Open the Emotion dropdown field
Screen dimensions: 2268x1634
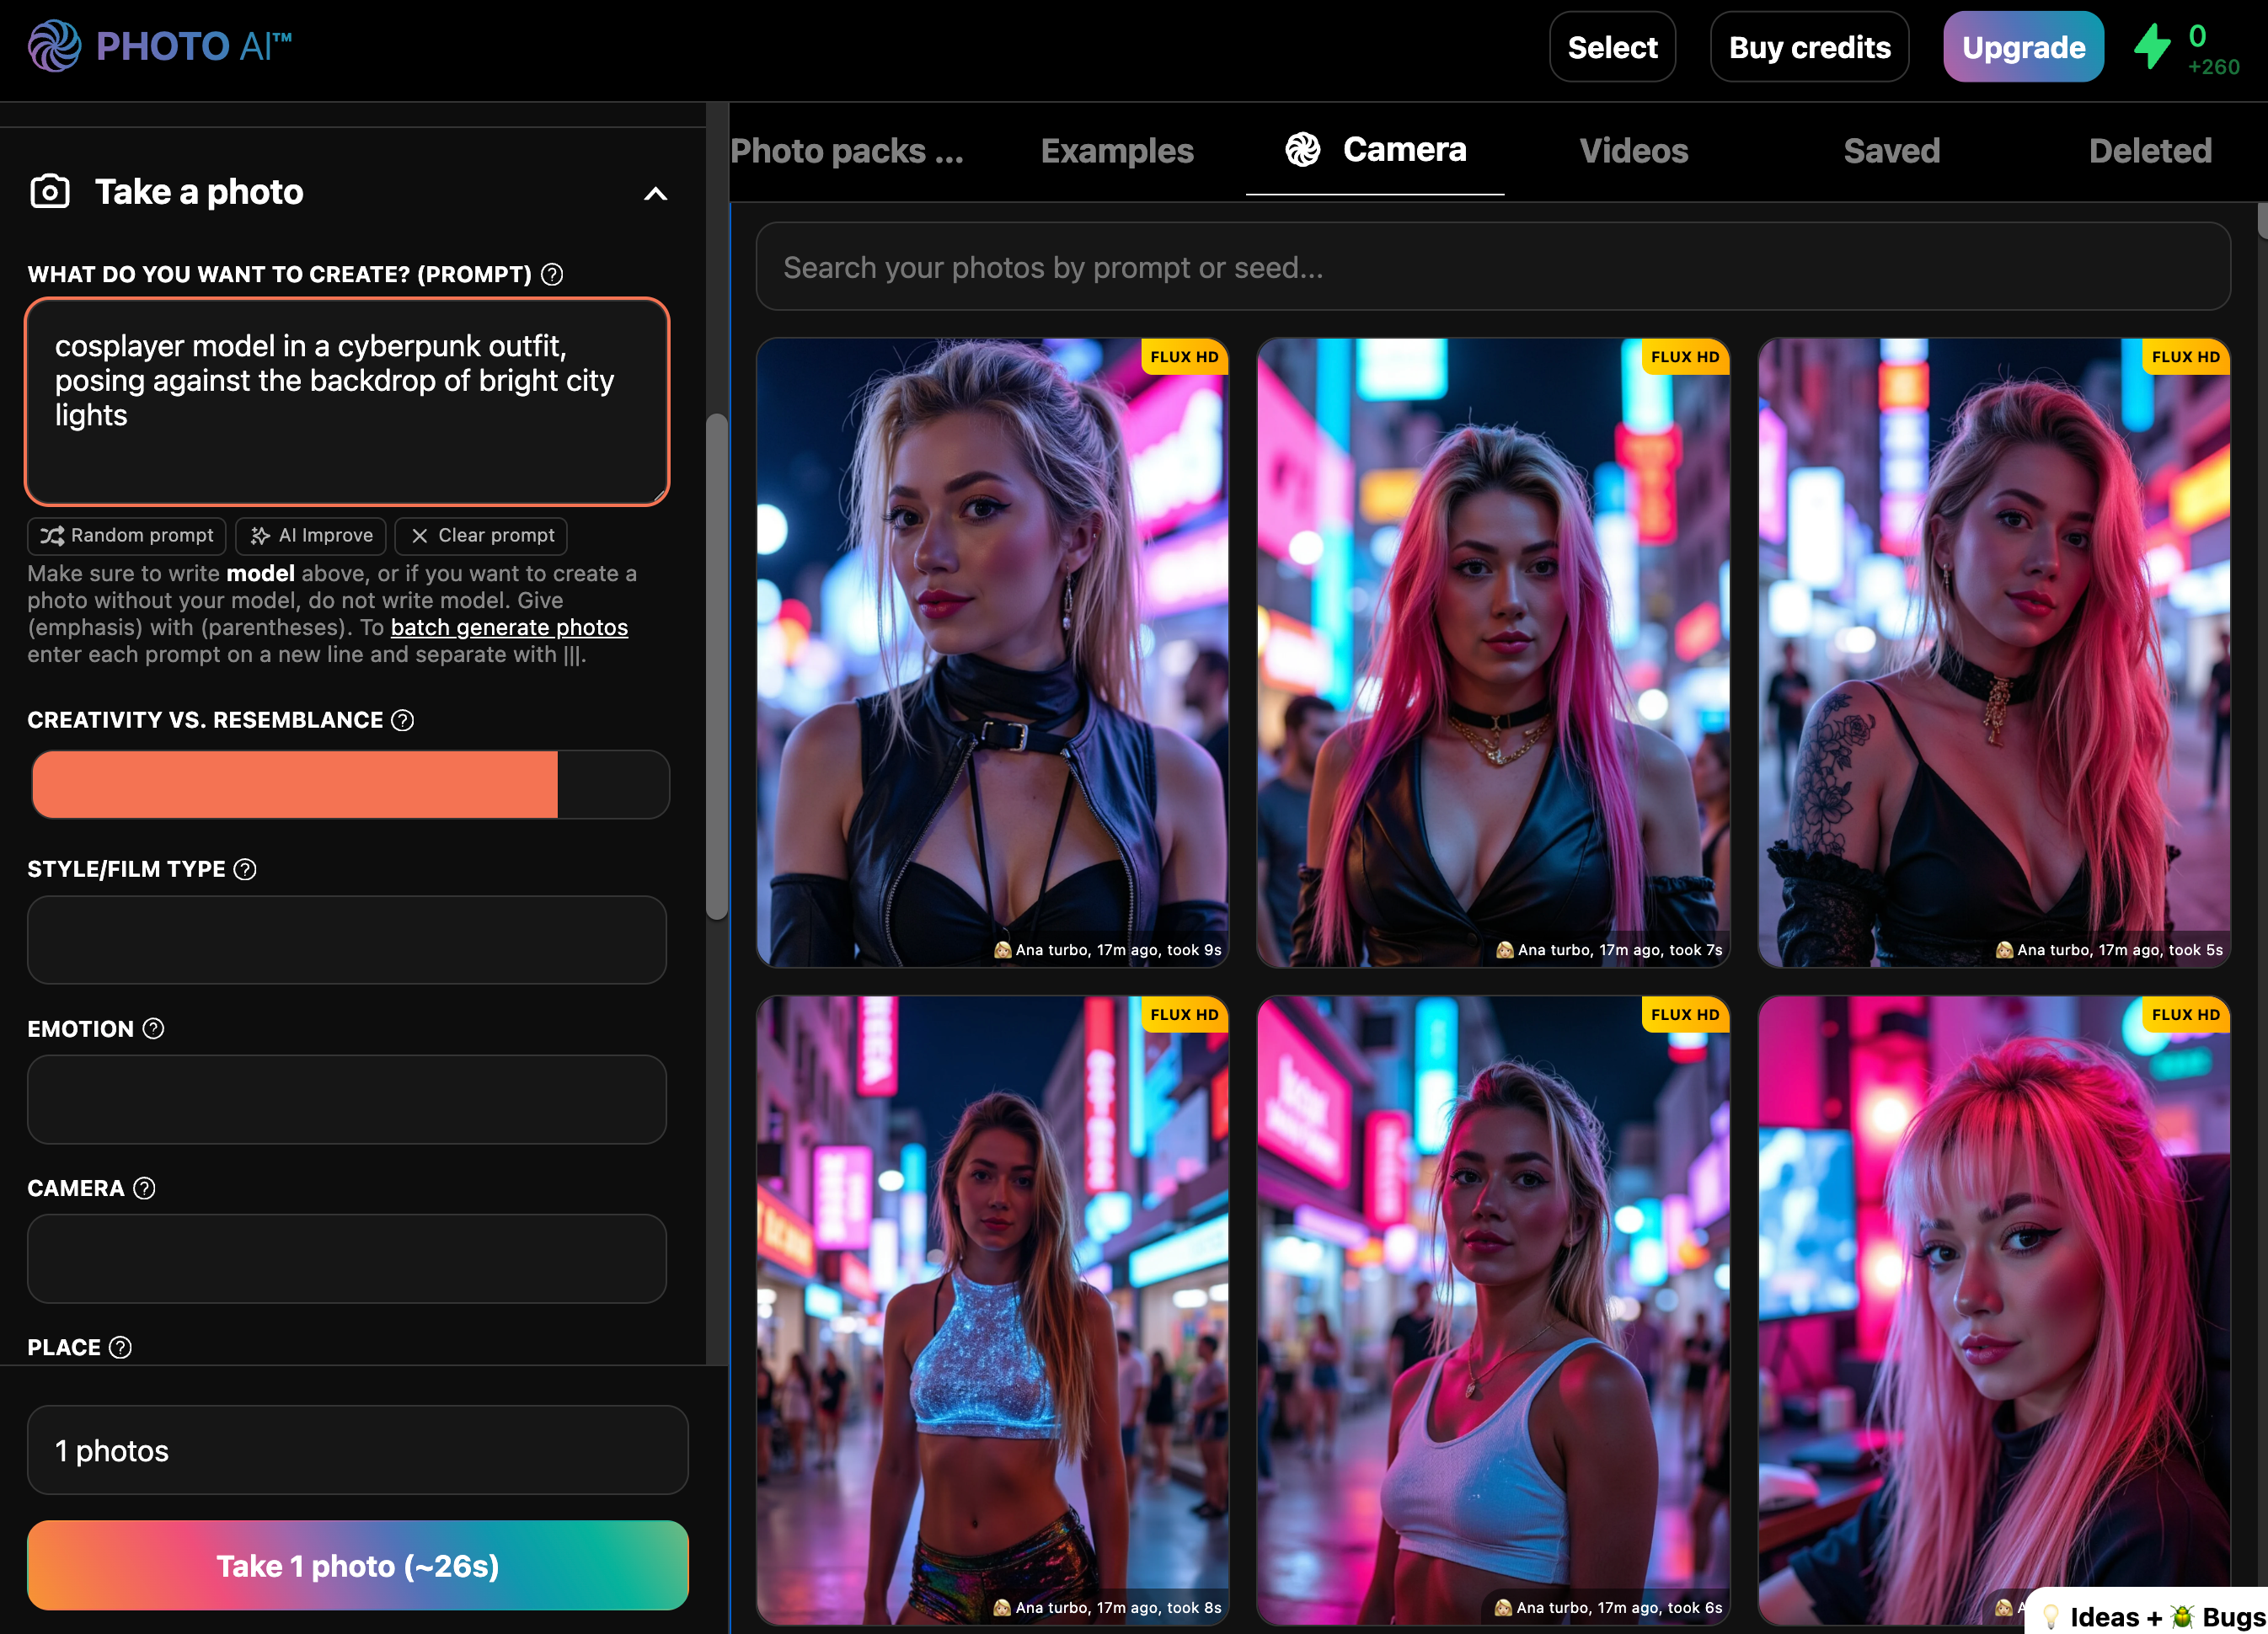(346, 1099)
